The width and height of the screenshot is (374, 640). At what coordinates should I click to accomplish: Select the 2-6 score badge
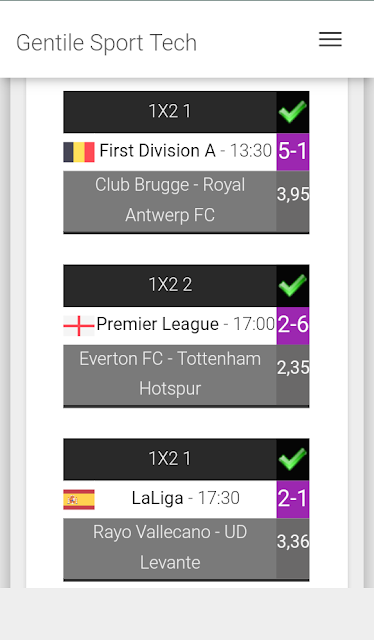293,326
